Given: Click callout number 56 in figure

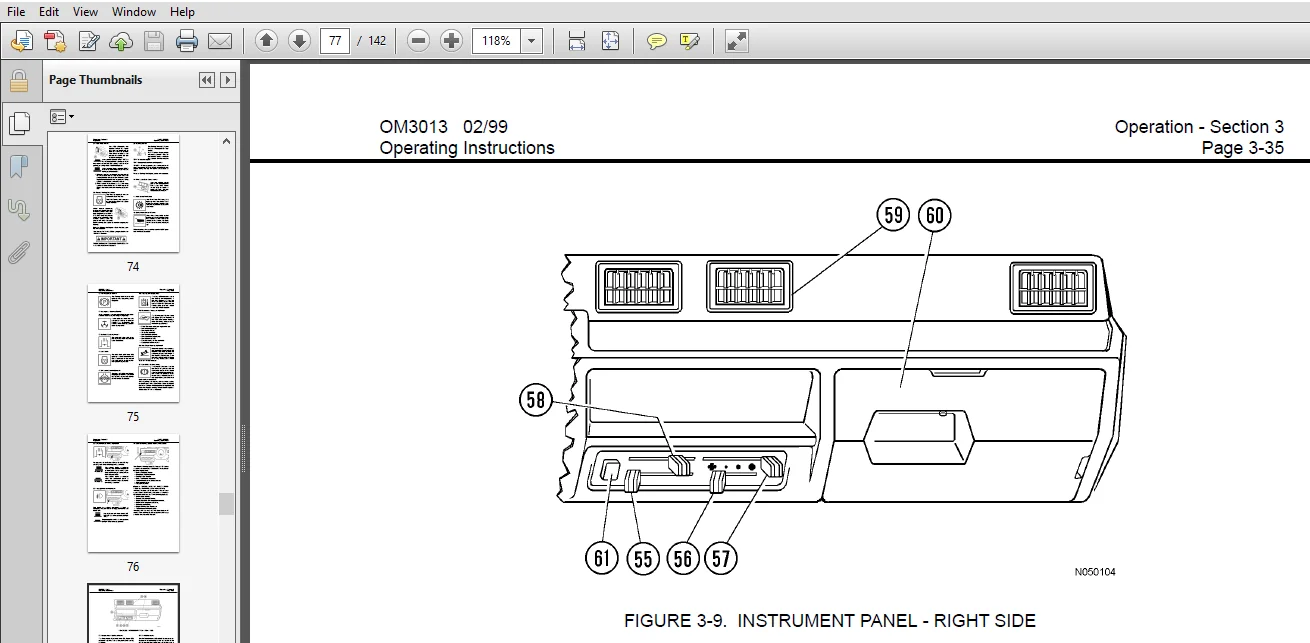Looking at the screenshot, I should [x=683, y=557].
